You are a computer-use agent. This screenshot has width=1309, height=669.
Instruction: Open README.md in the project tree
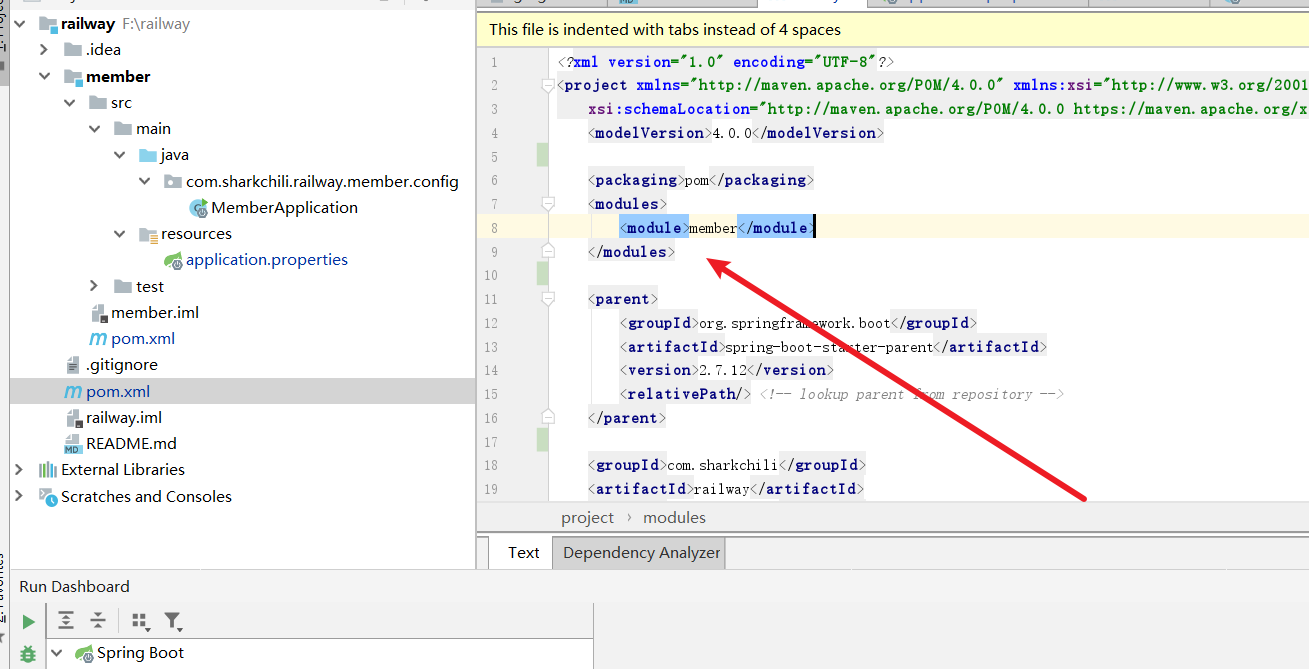click(130, 443)
